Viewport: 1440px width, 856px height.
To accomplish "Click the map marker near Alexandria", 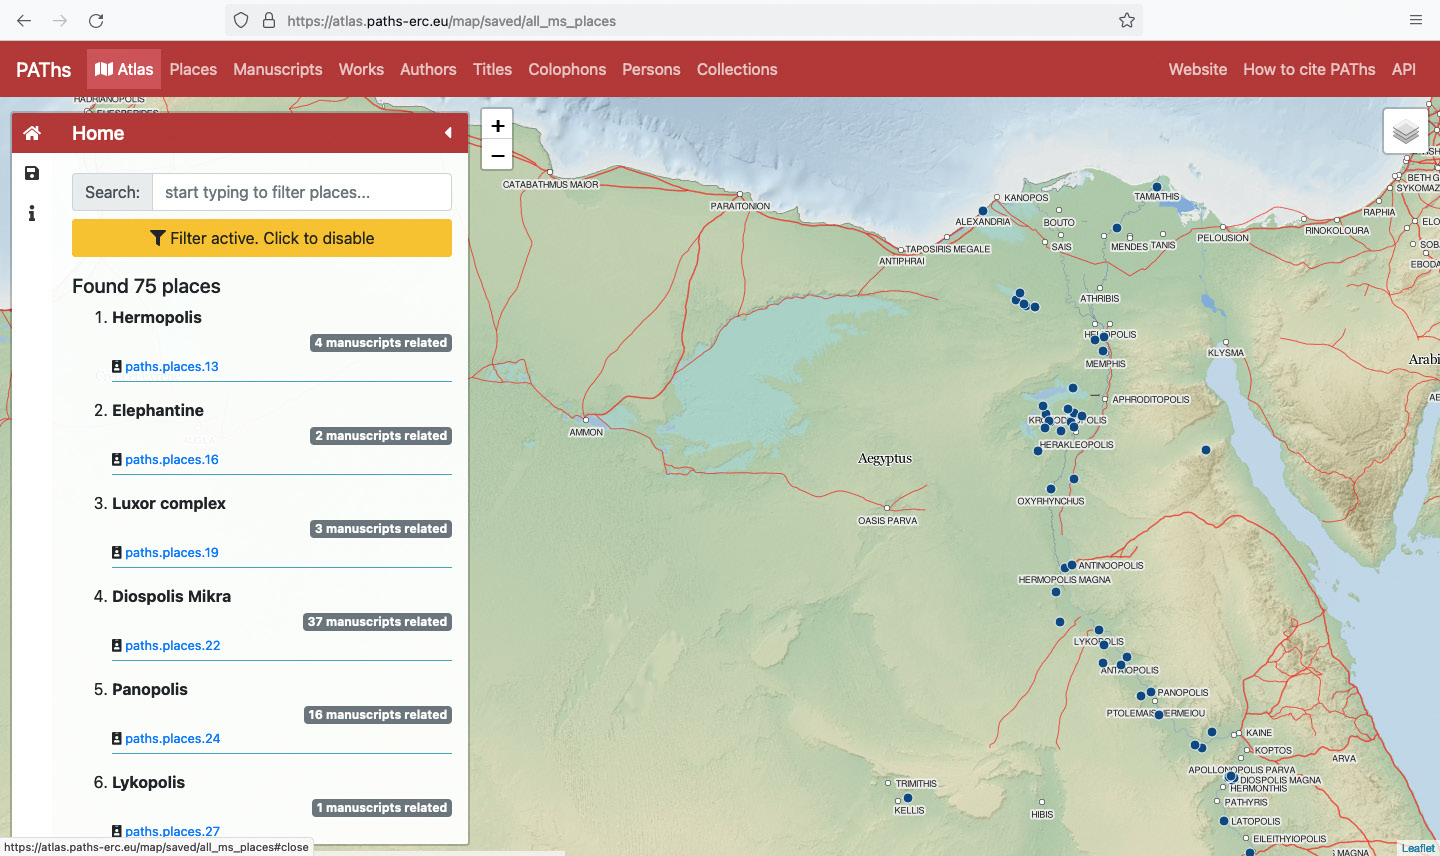I will [x=983, y=211].
